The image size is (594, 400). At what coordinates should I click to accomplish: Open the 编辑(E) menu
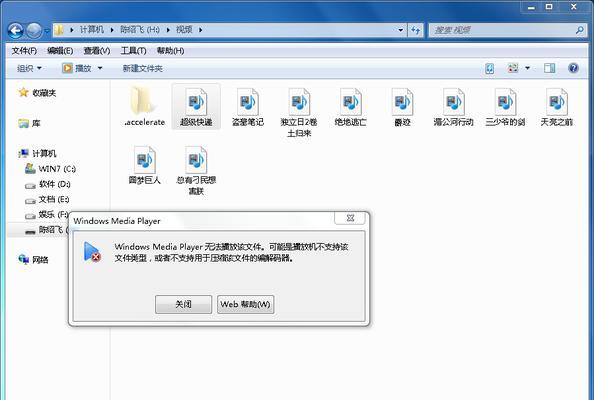coord(60,51)
